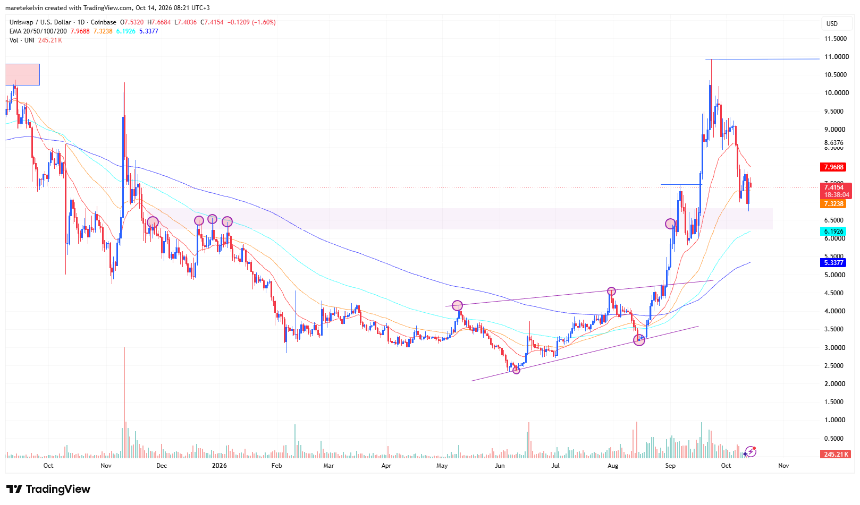
Task: Click the orange 7.3238 EMA price scale label
Action: 833,203
